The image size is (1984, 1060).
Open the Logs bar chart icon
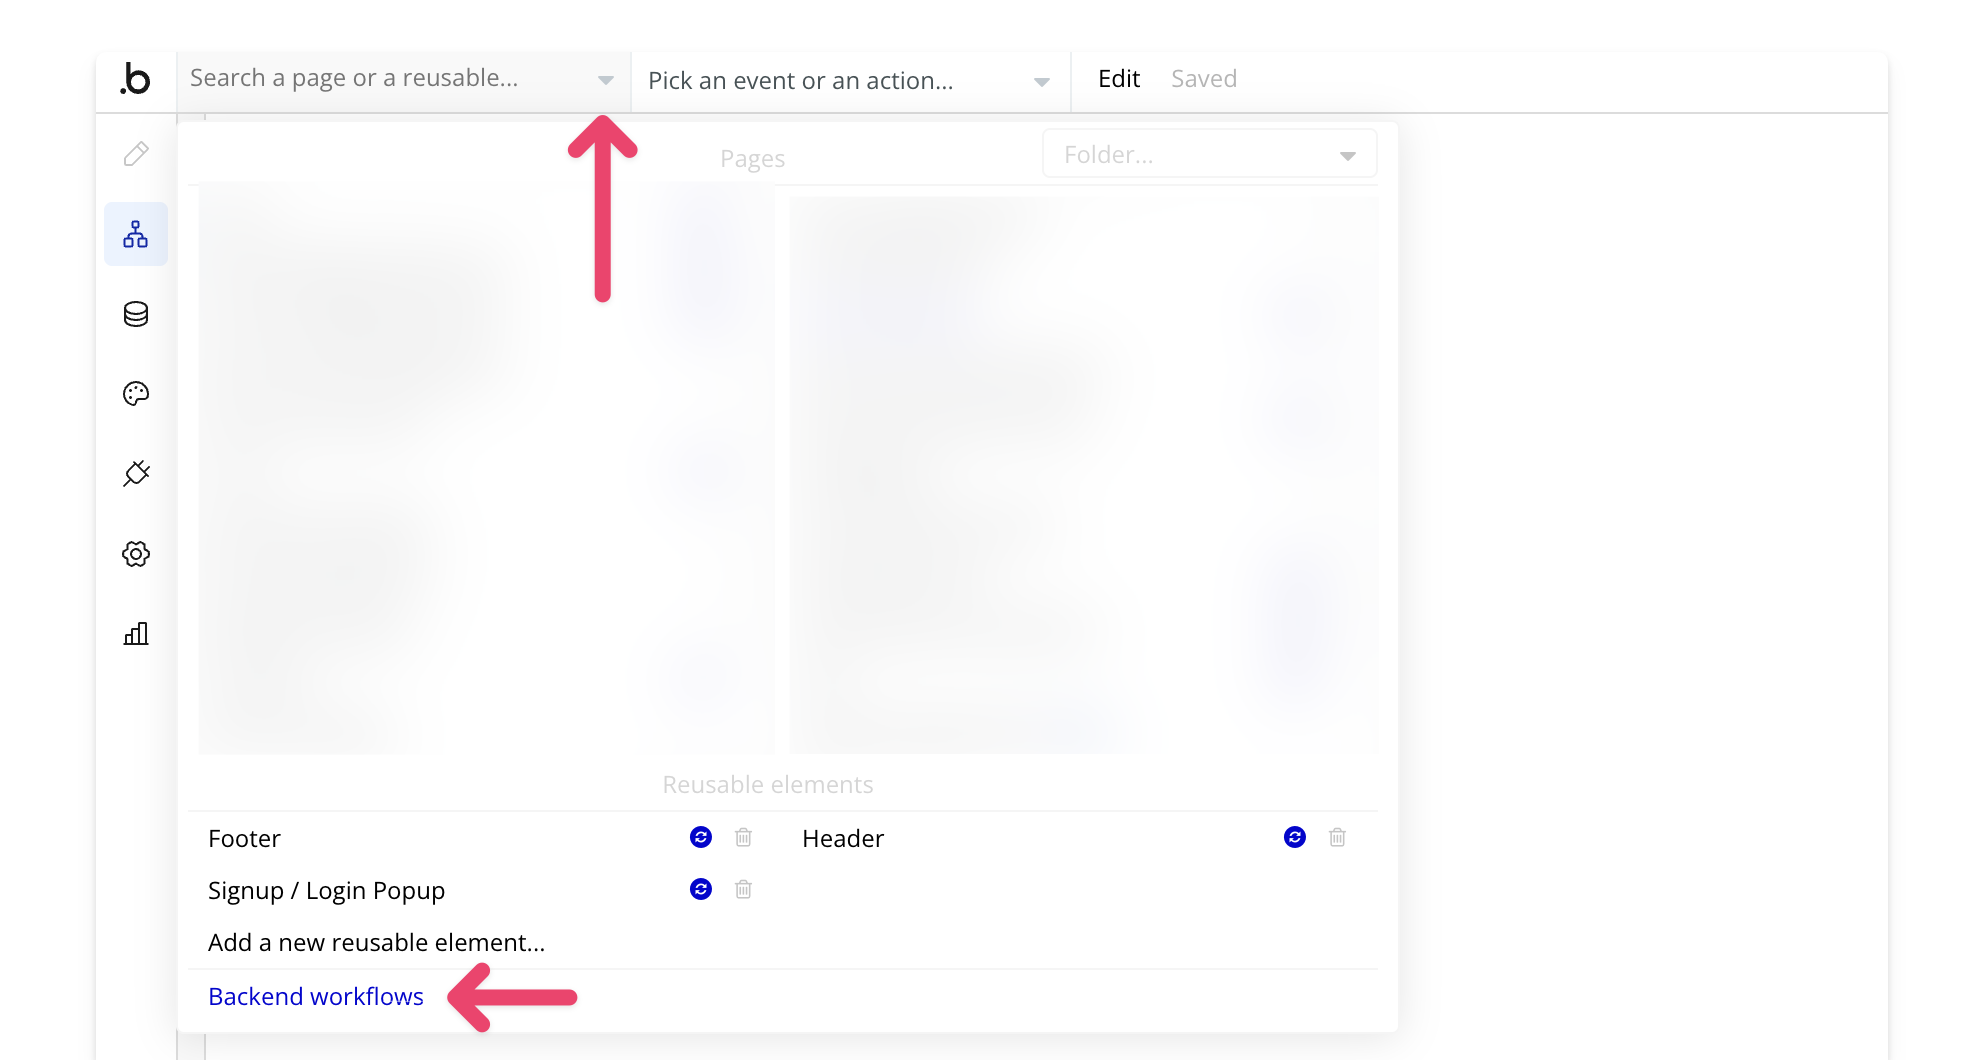click(136, 633)
